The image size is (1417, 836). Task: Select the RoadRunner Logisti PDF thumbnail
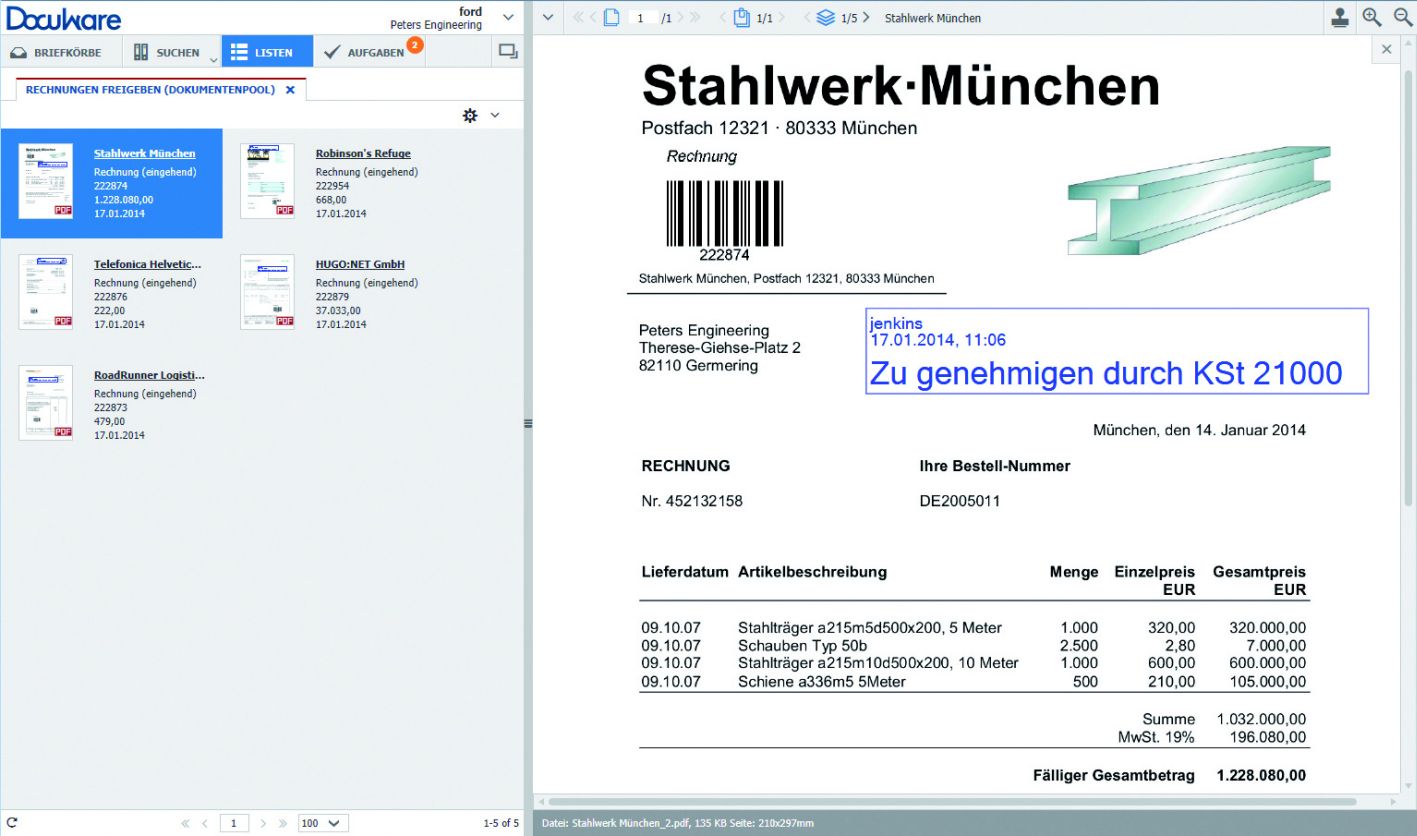click(x=46, y=403)
